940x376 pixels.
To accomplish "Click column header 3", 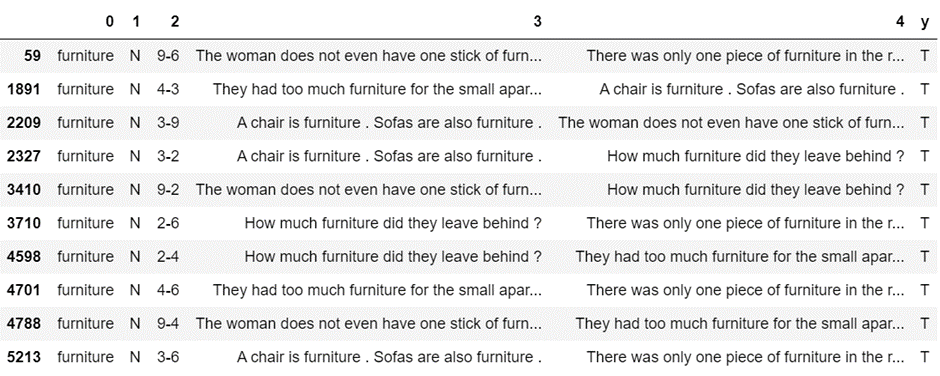I will click(x=537, y=22).
